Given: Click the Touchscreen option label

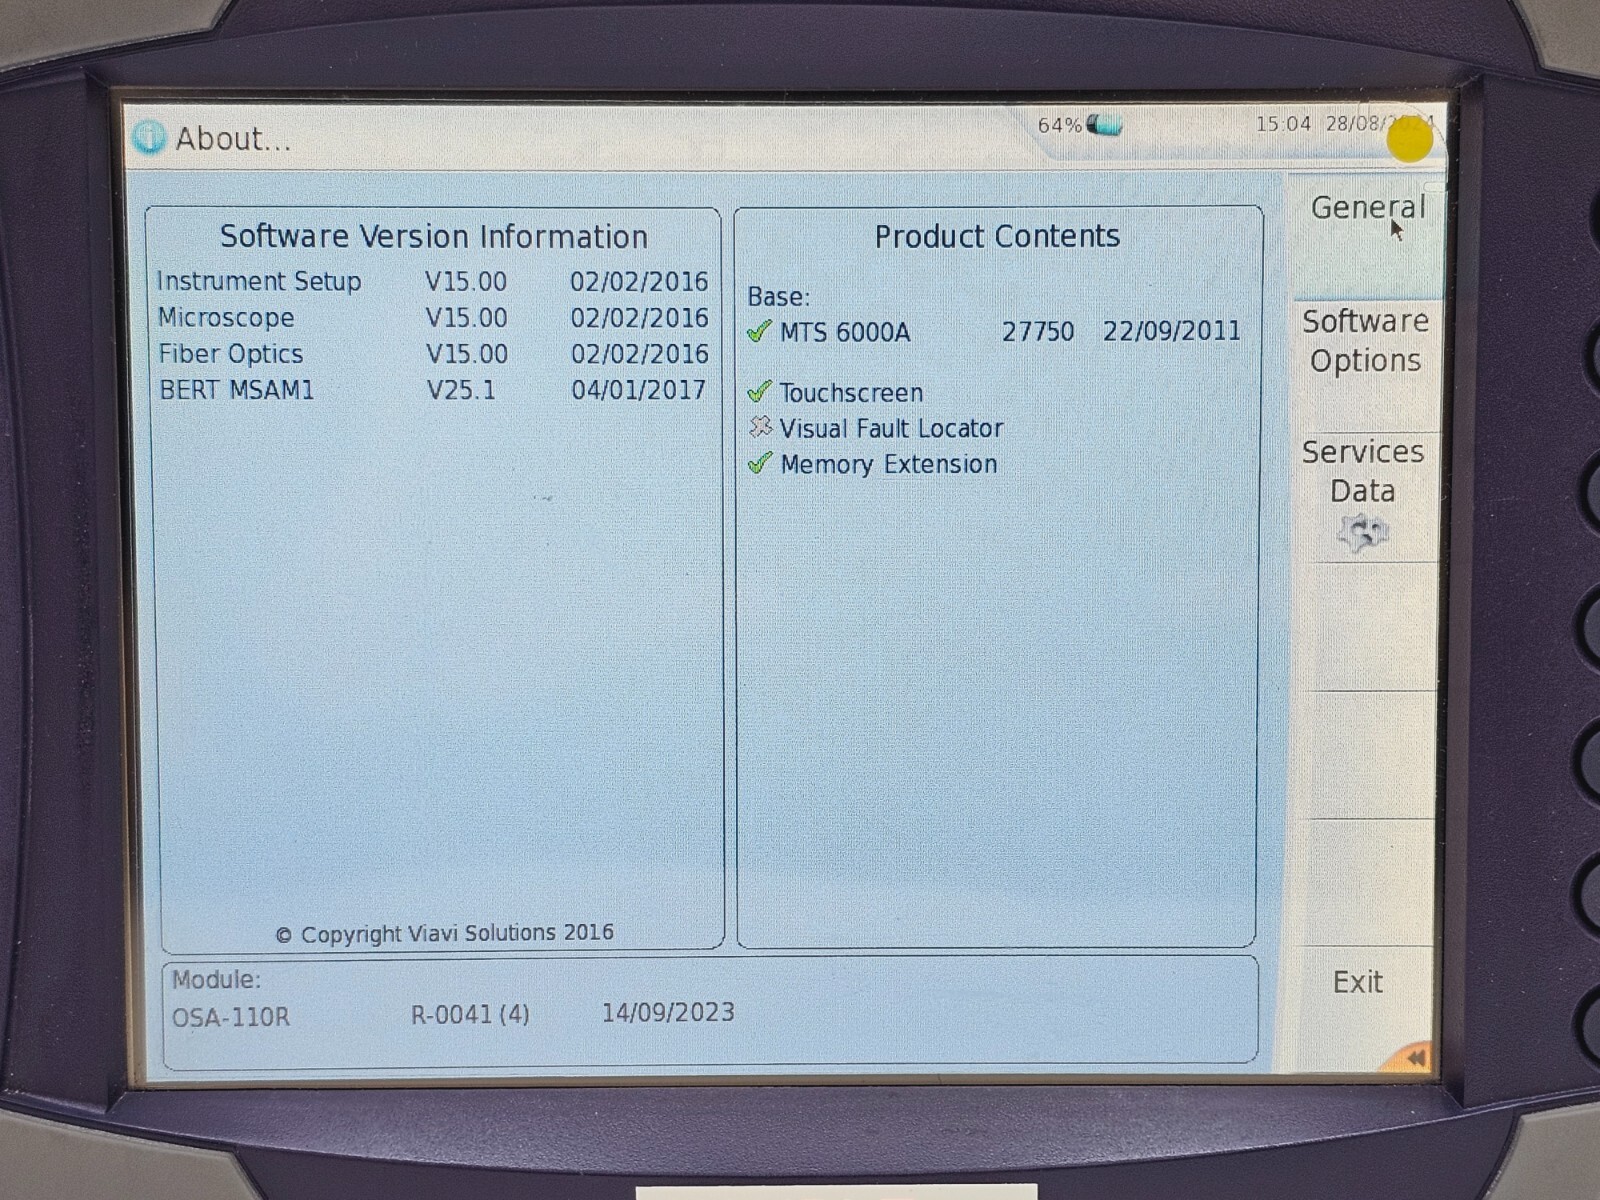Looking at the screenshot, I should click(x=851, y=392).
